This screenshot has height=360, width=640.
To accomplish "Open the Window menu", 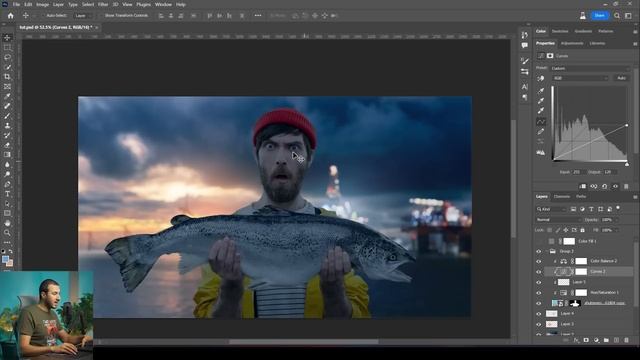I will (x=163, y=4).
